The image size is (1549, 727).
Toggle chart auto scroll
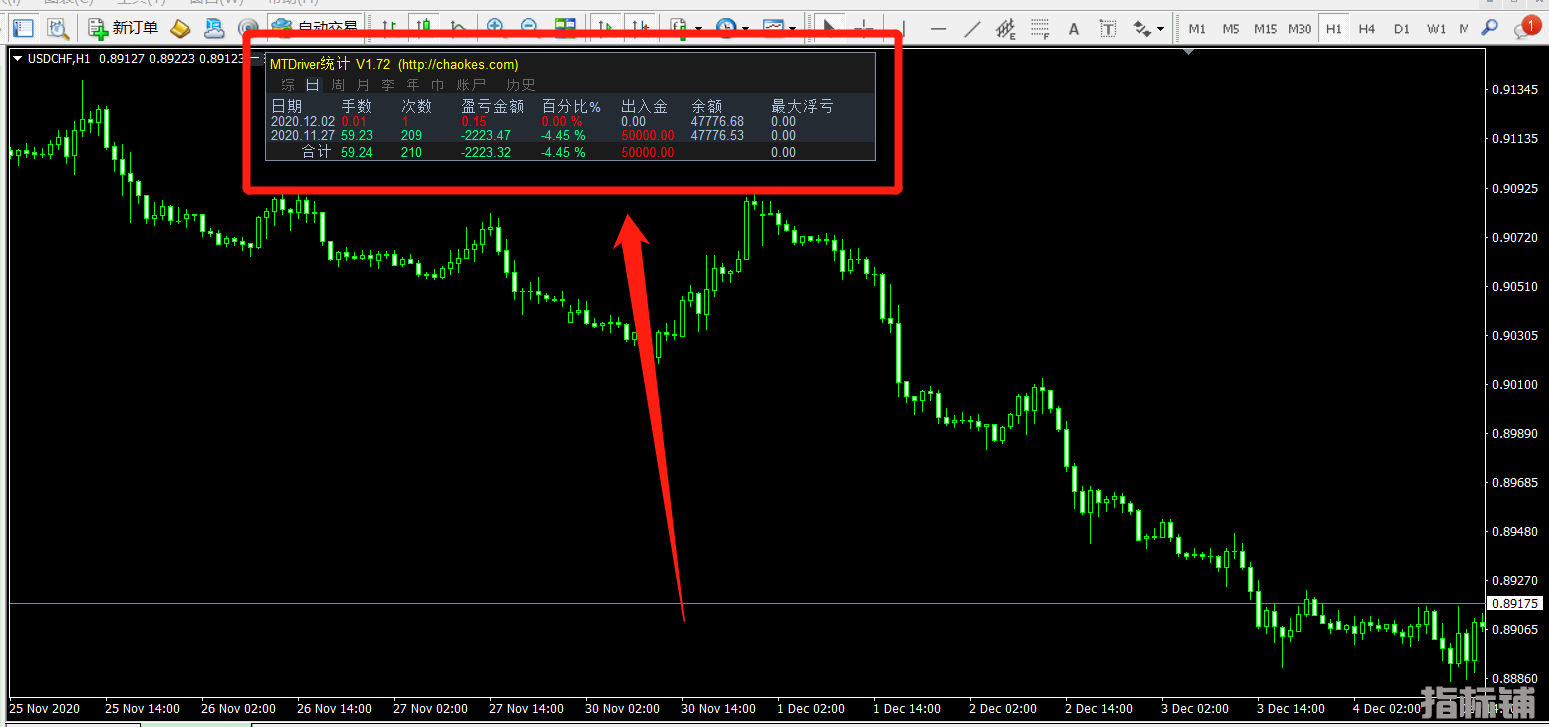604,28
